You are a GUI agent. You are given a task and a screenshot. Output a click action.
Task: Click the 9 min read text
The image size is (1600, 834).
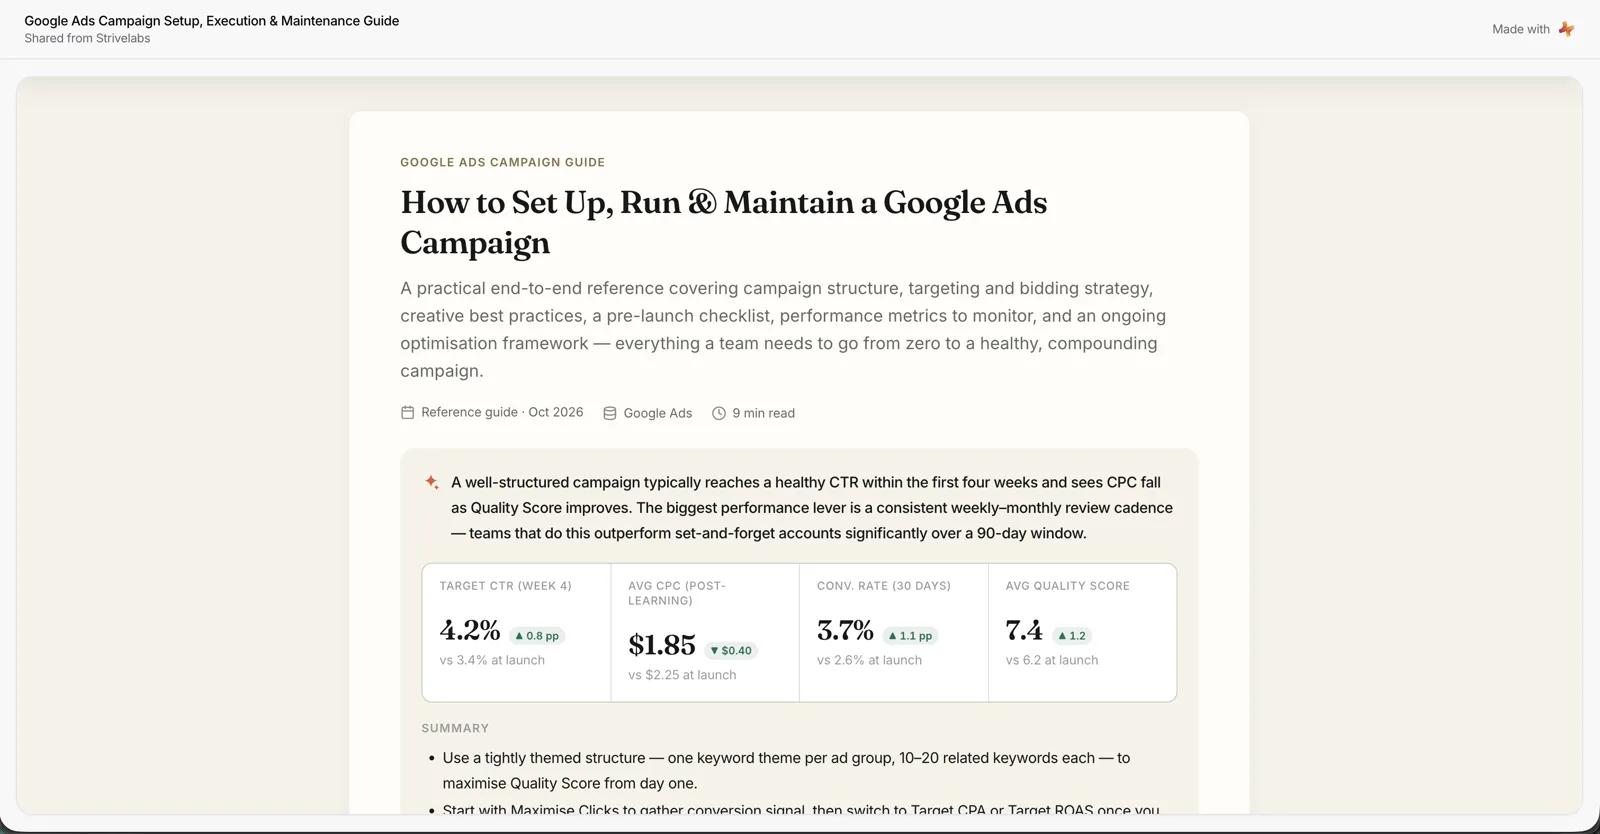[x=763, y=413]
